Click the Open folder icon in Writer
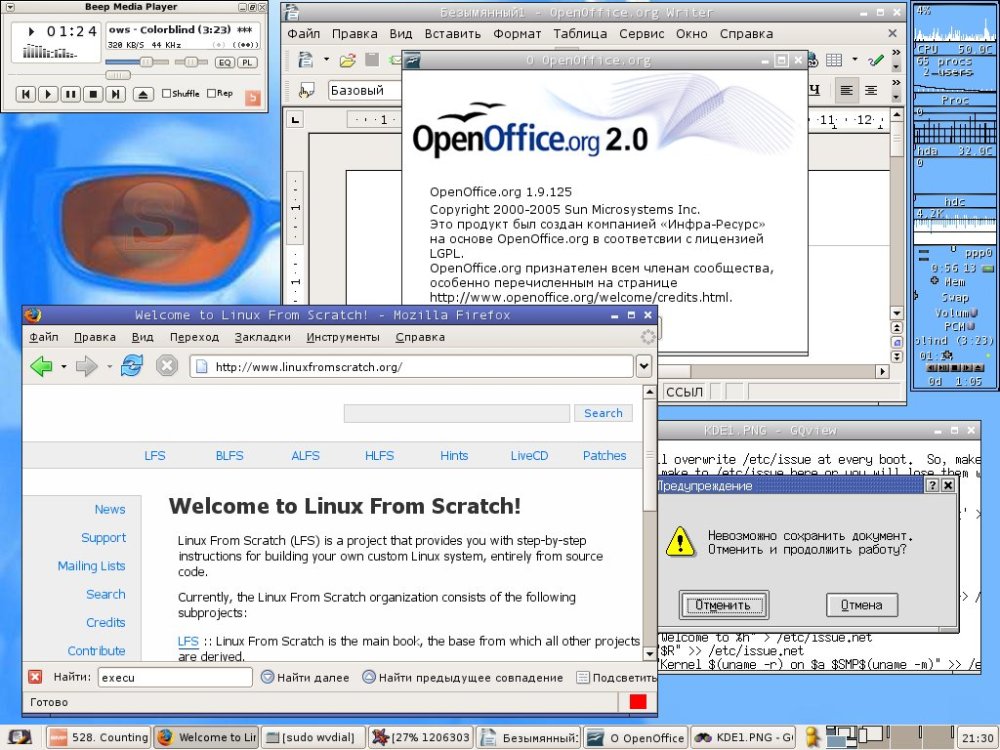The image size is (1000, 750). (348, 60)
